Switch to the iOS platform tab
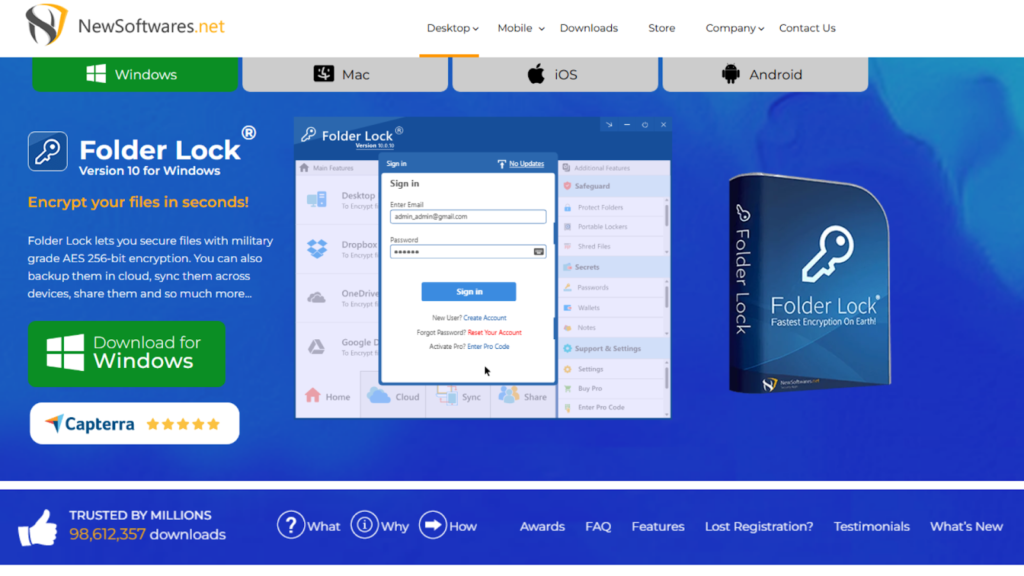 pyautogui.click(x=555, y=74)
